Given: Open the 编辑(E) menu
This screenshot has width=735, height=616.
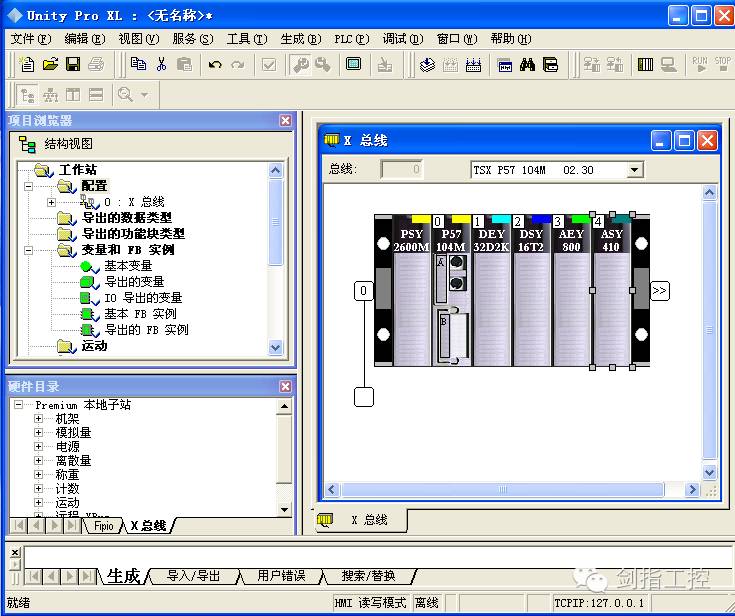Looking at the screenshot, I should pyautogui.click(x=85, y=39).
